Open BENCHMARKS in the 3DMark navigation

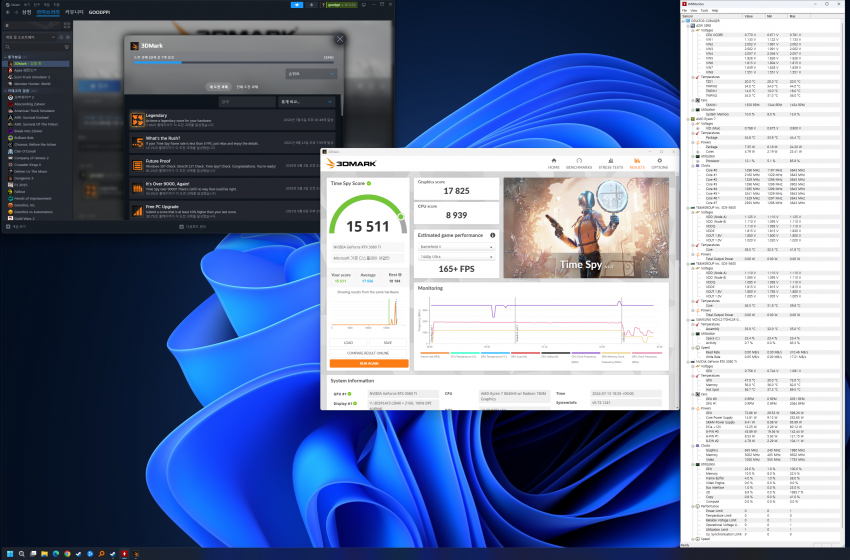(579, 163)
